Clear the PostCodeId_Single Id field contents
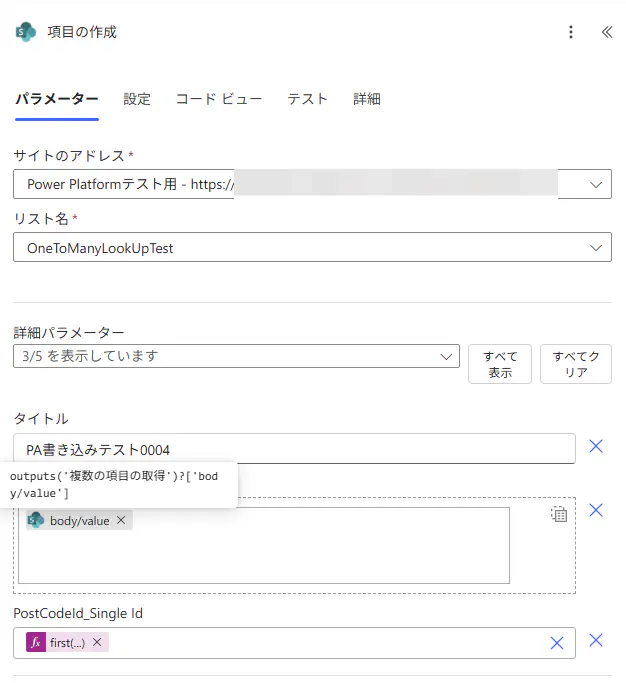Viewport: 626px width, 683px height. [557, 643]
